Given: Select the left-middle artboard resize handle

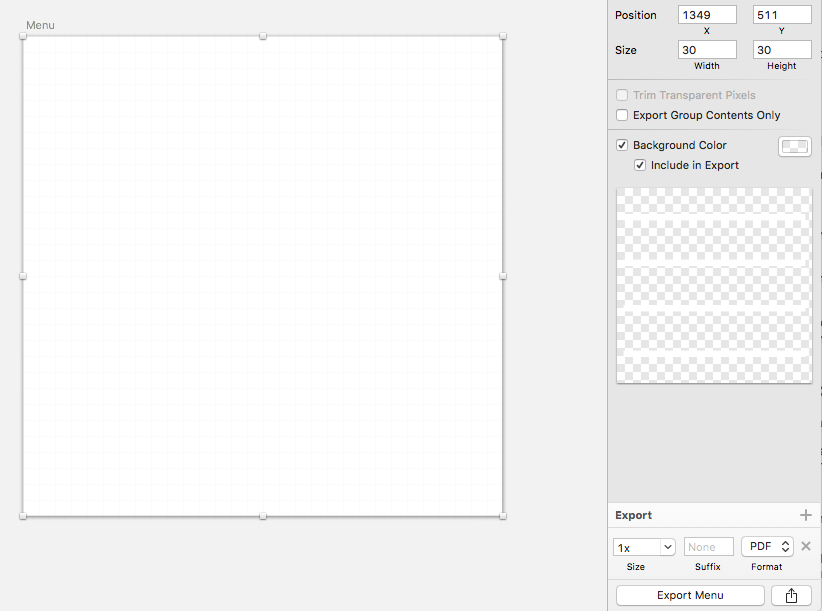Looking at the screenshot, I should 23,276.
